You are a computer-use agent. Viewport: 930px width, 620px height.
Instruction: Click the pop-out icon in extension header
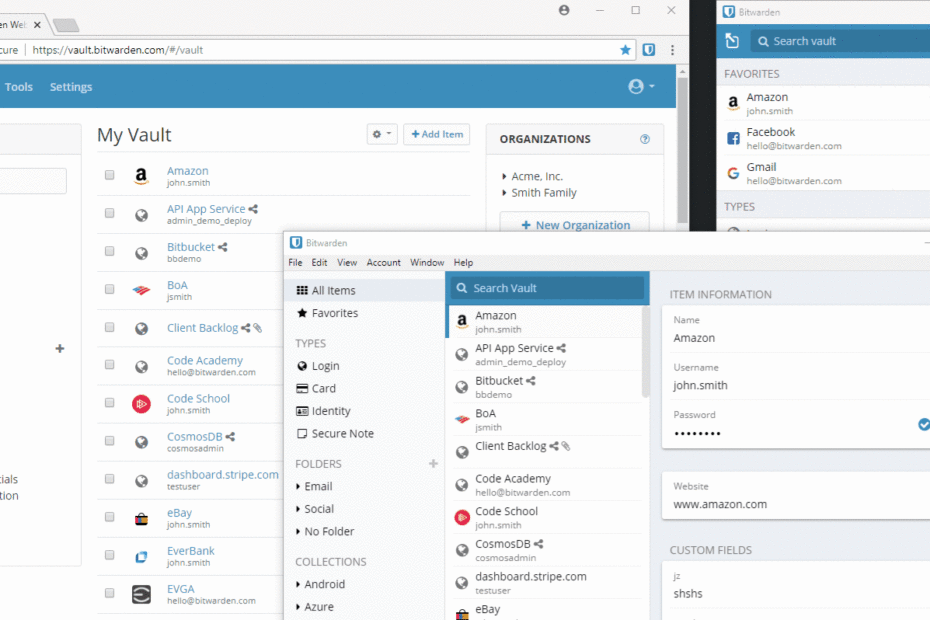[x=732, y=41]
